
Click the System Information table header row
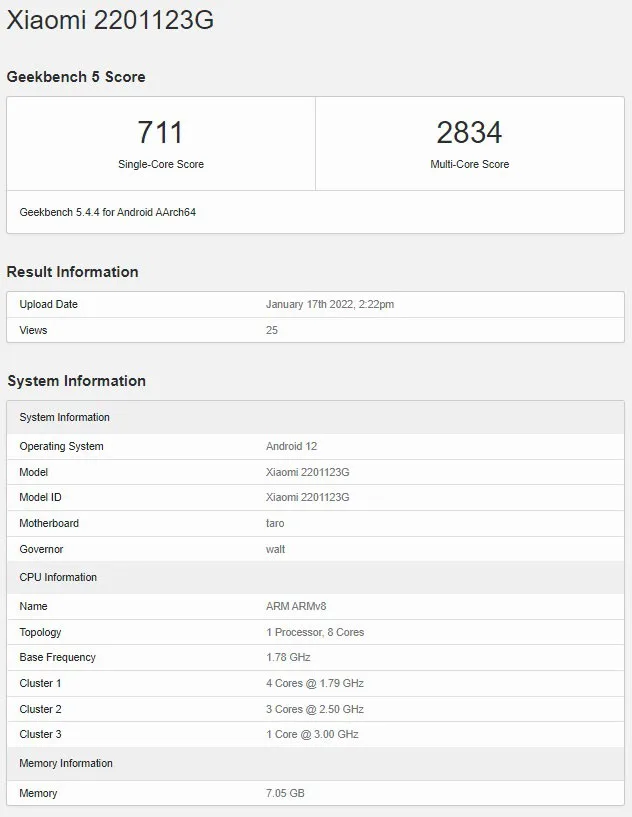[315, 417]
